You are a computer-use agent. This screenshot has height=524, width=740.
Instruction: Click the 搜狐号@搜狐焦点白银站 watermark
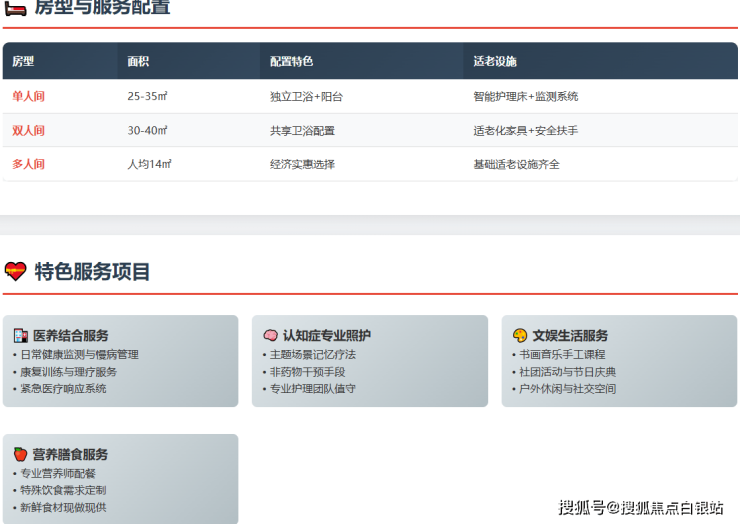(641, 507)
